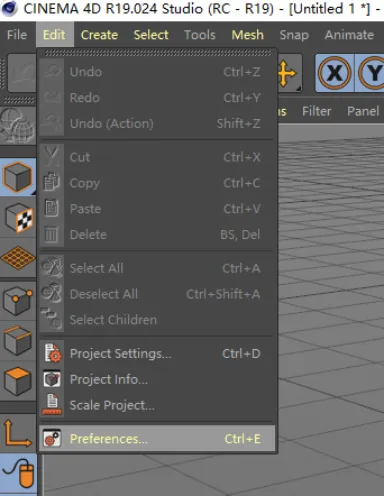Screen dimensions: 384x496
Task: Click the Delete menu entry
Action: tap(157, 235)
